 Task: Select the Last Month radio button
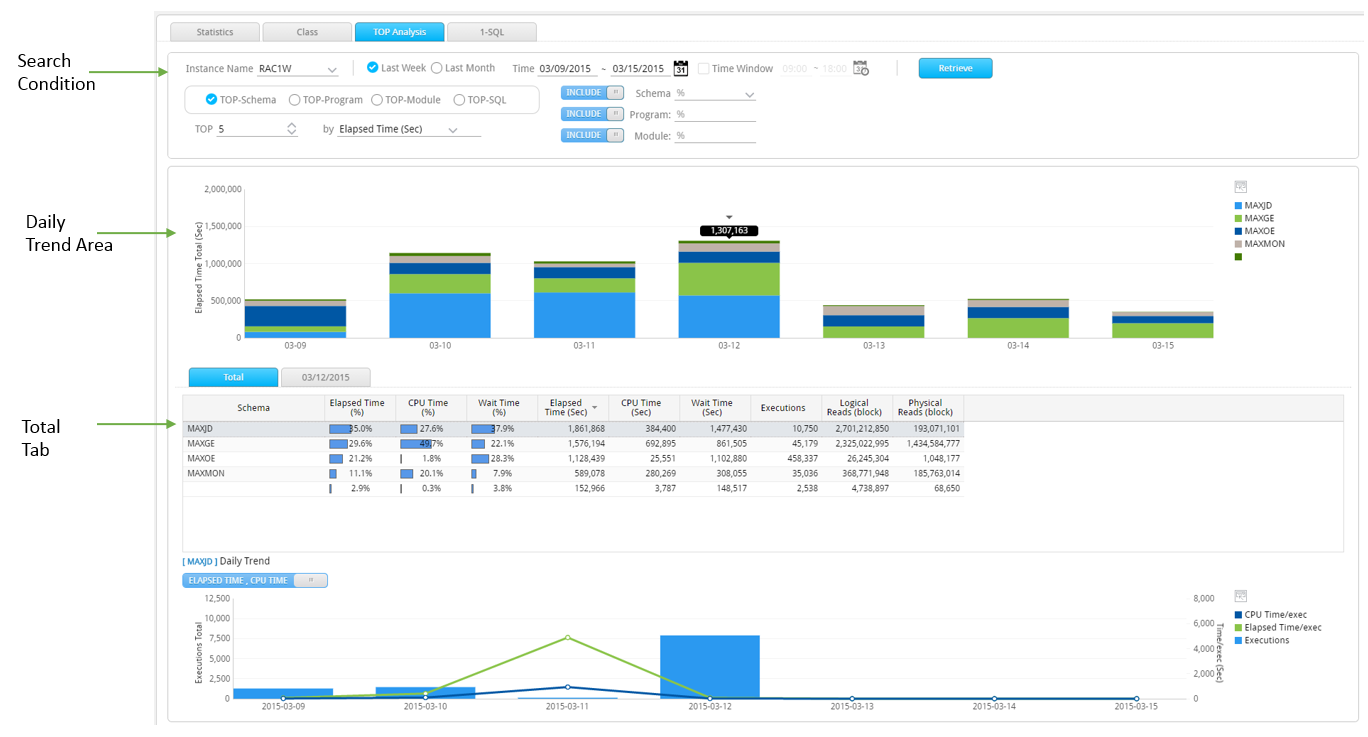pos(436,68)
